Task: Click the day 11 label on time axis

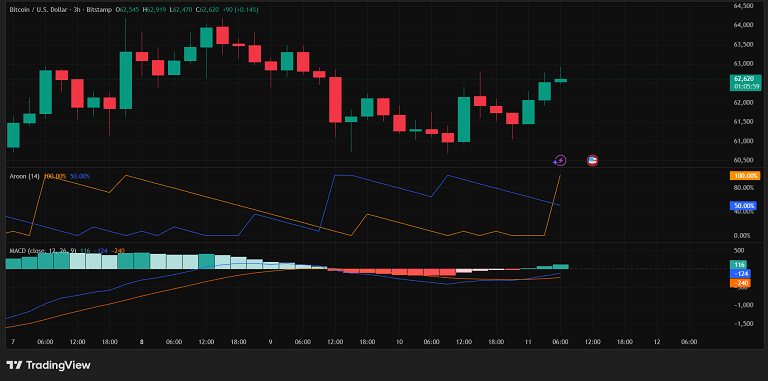Action: click(528, 342)
